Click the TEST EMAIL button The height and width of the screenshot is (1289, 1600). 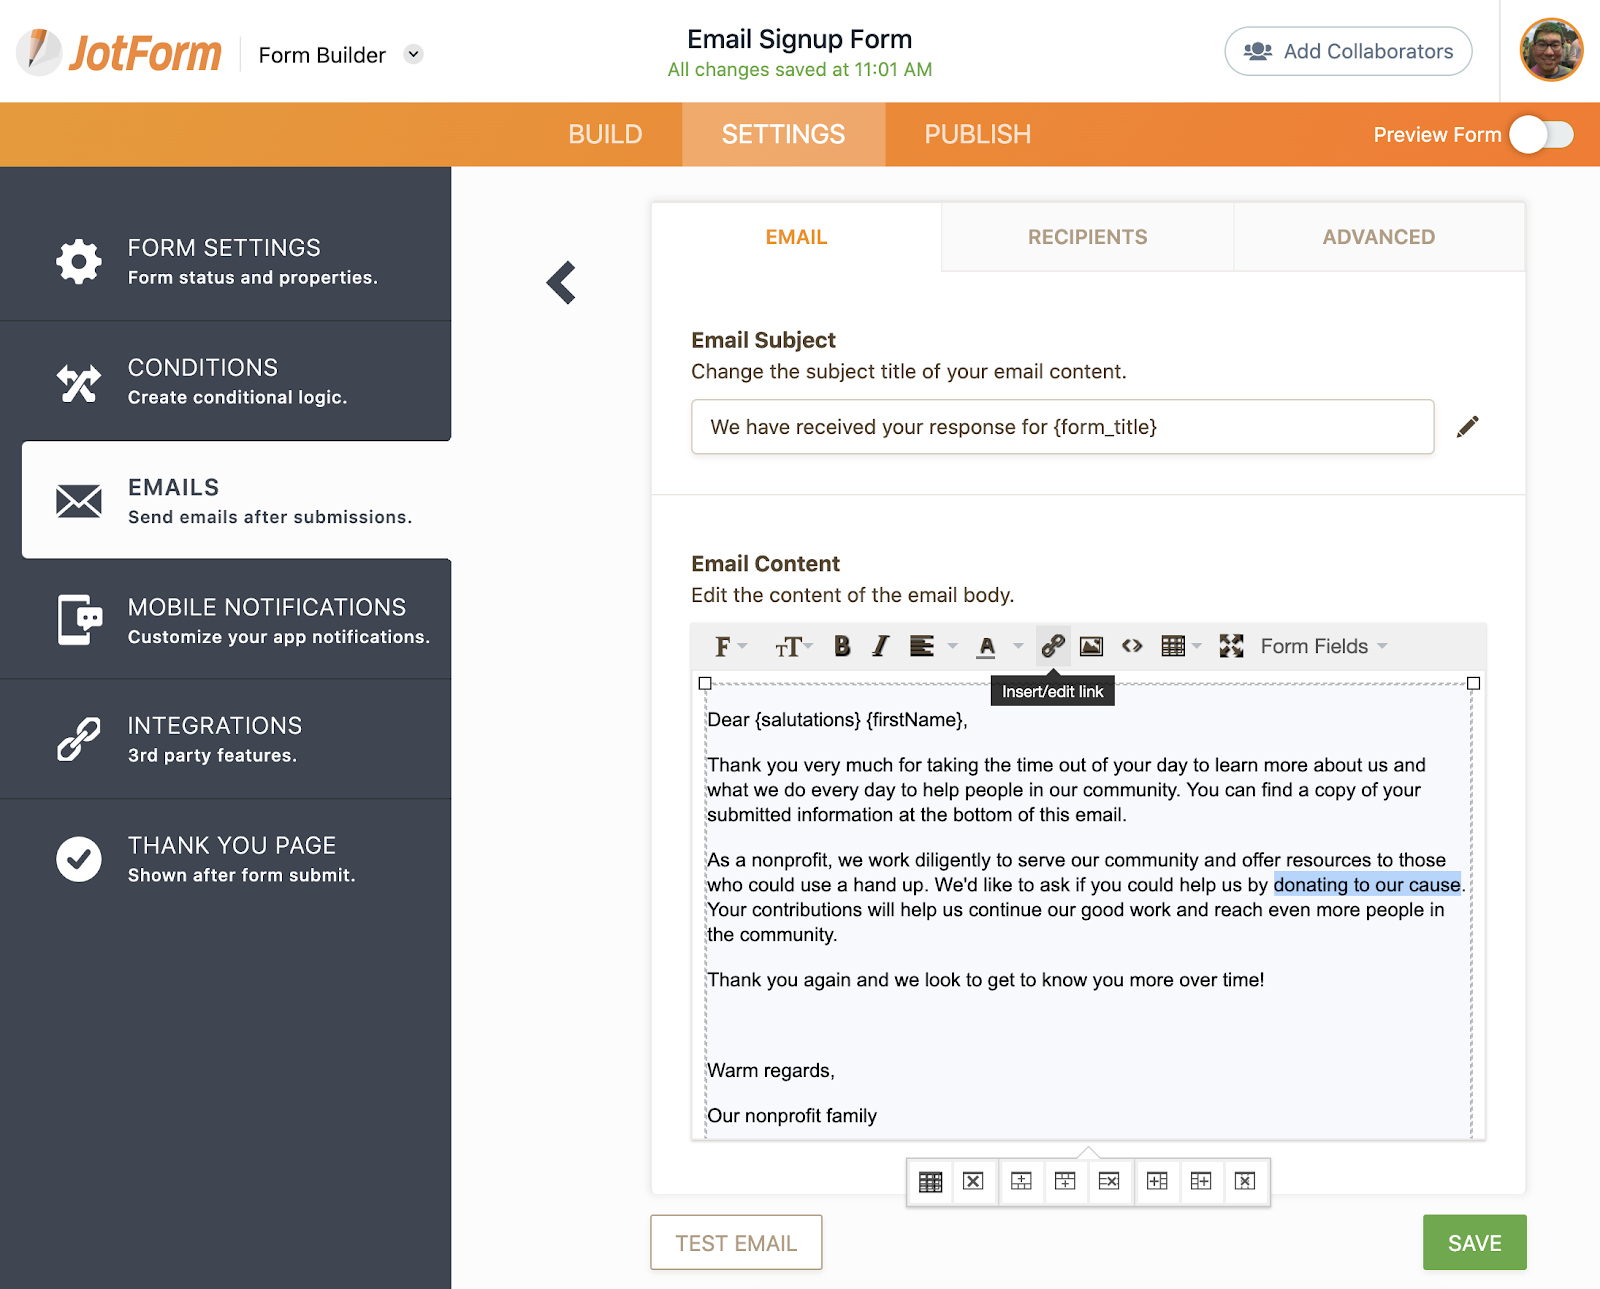736,1243
